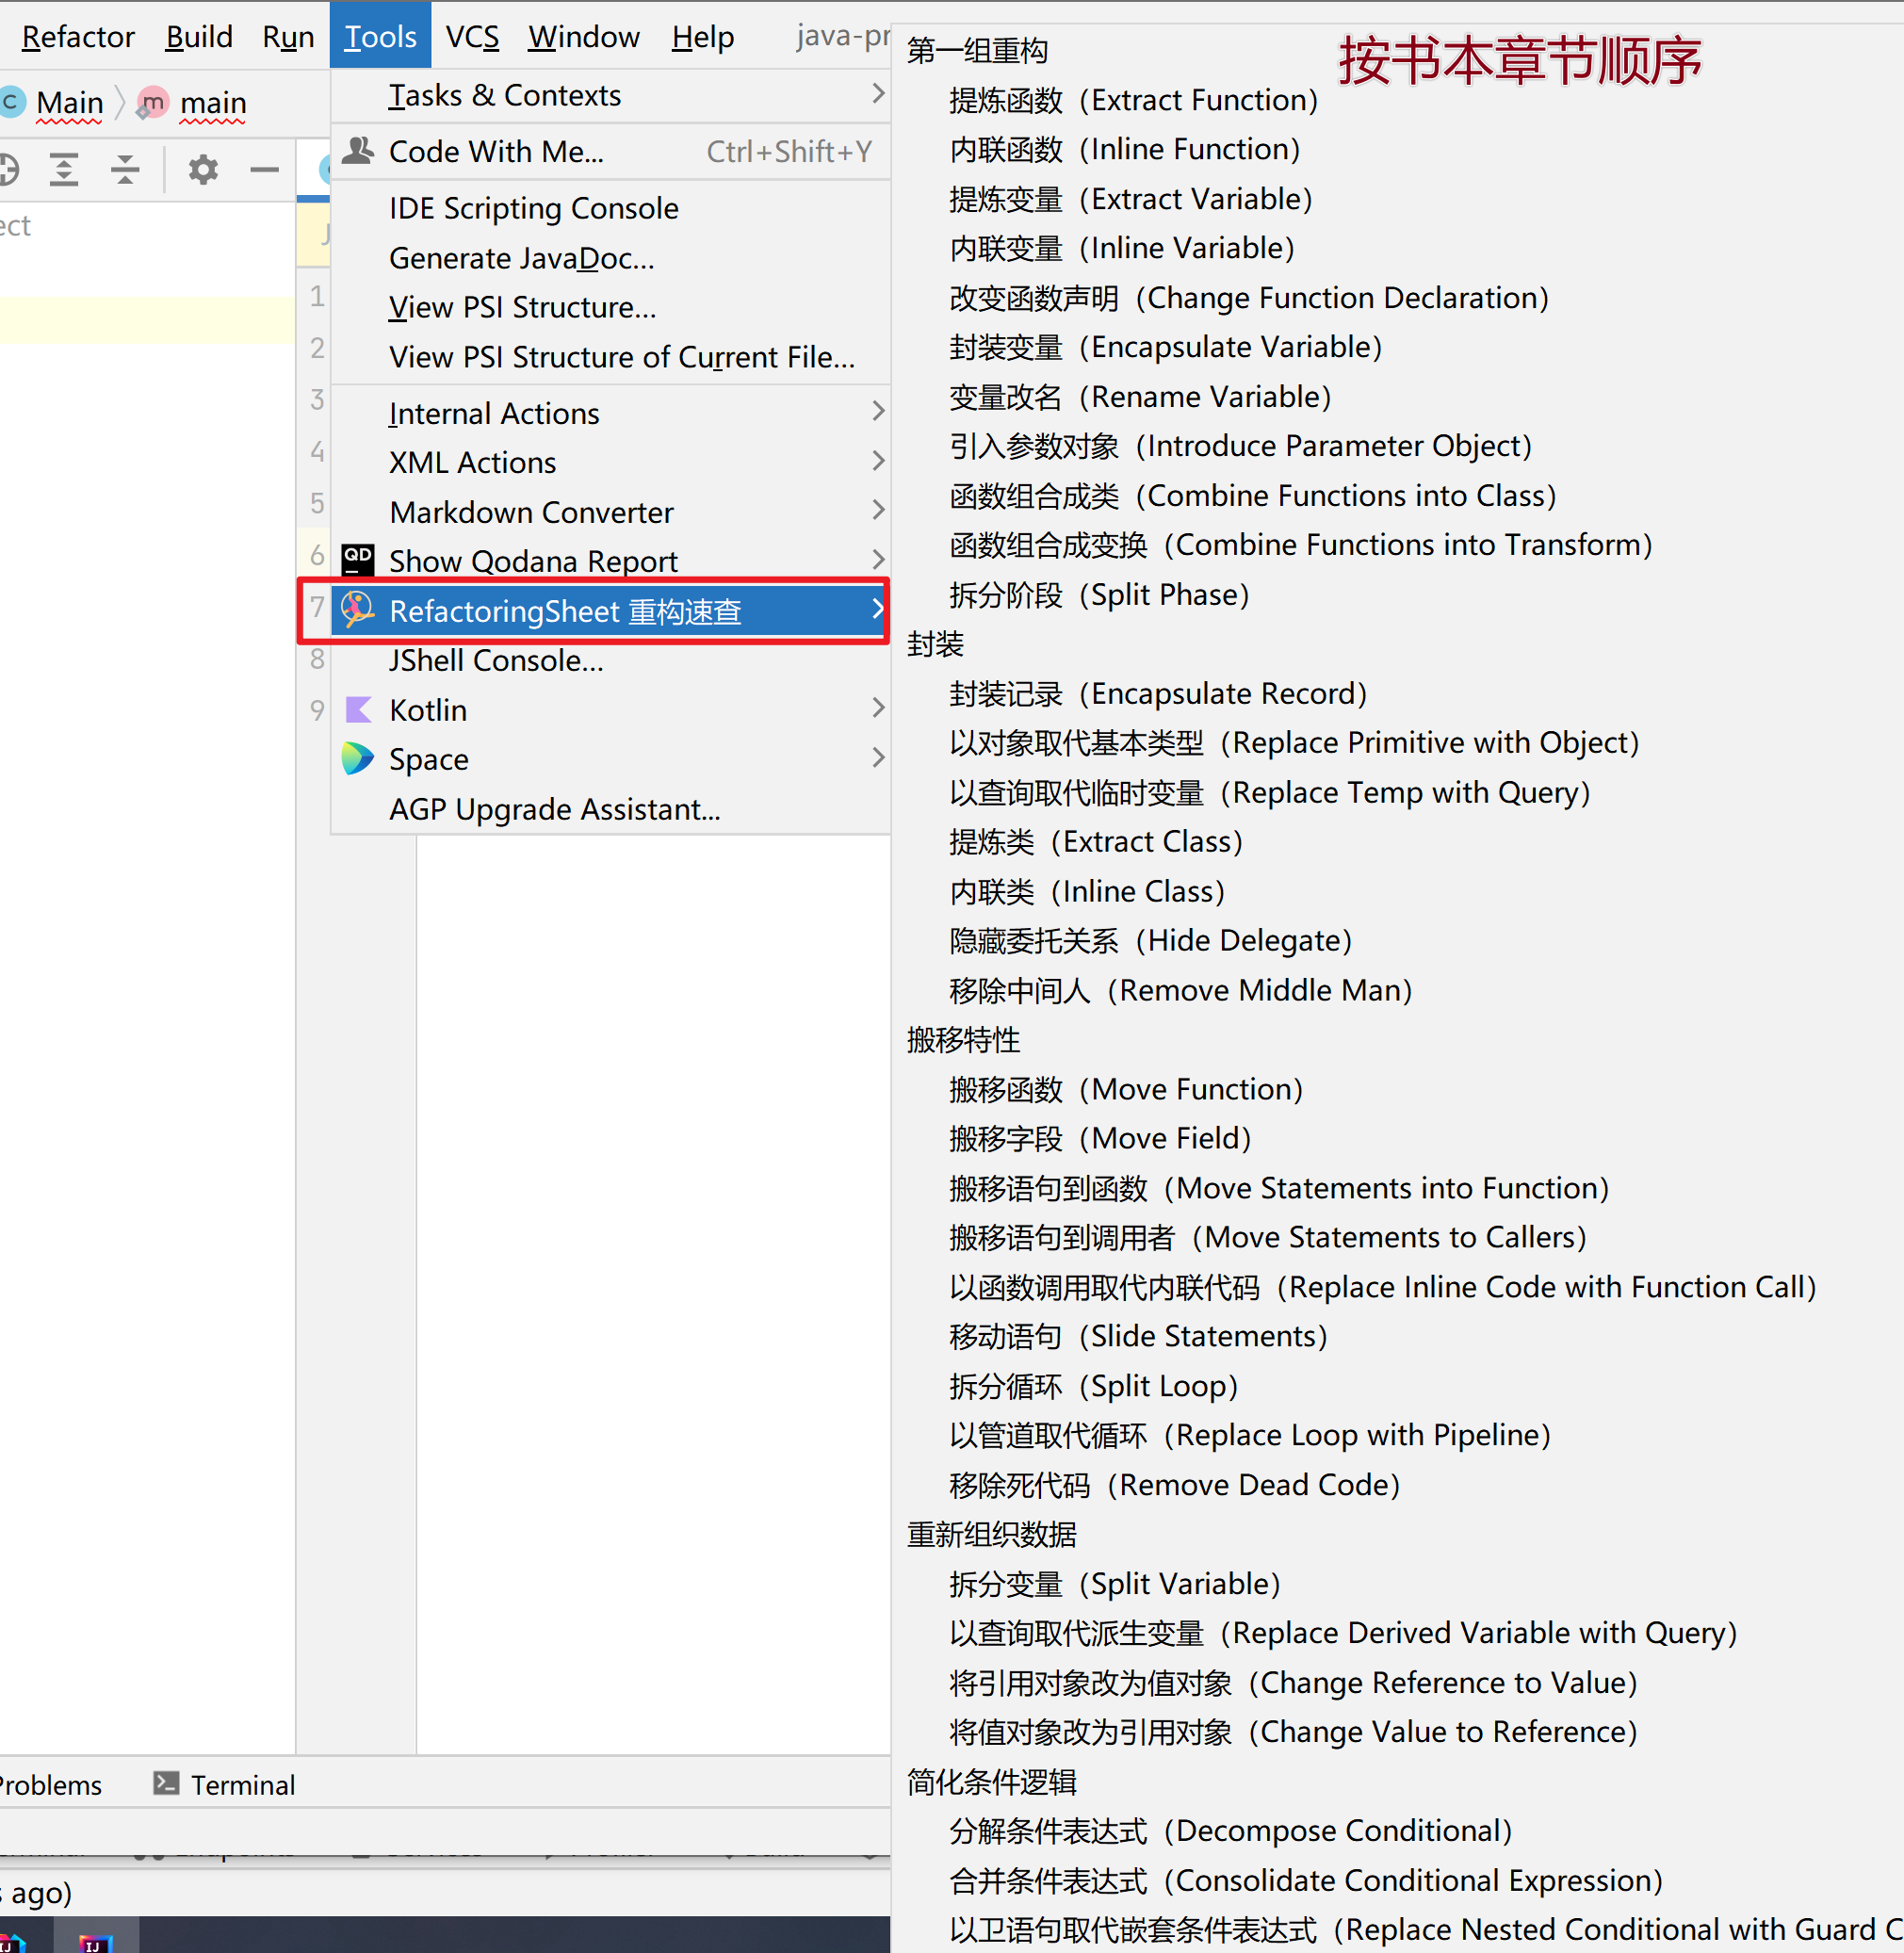Expand the Markdown Converter submenu arrow

[877, 511]
